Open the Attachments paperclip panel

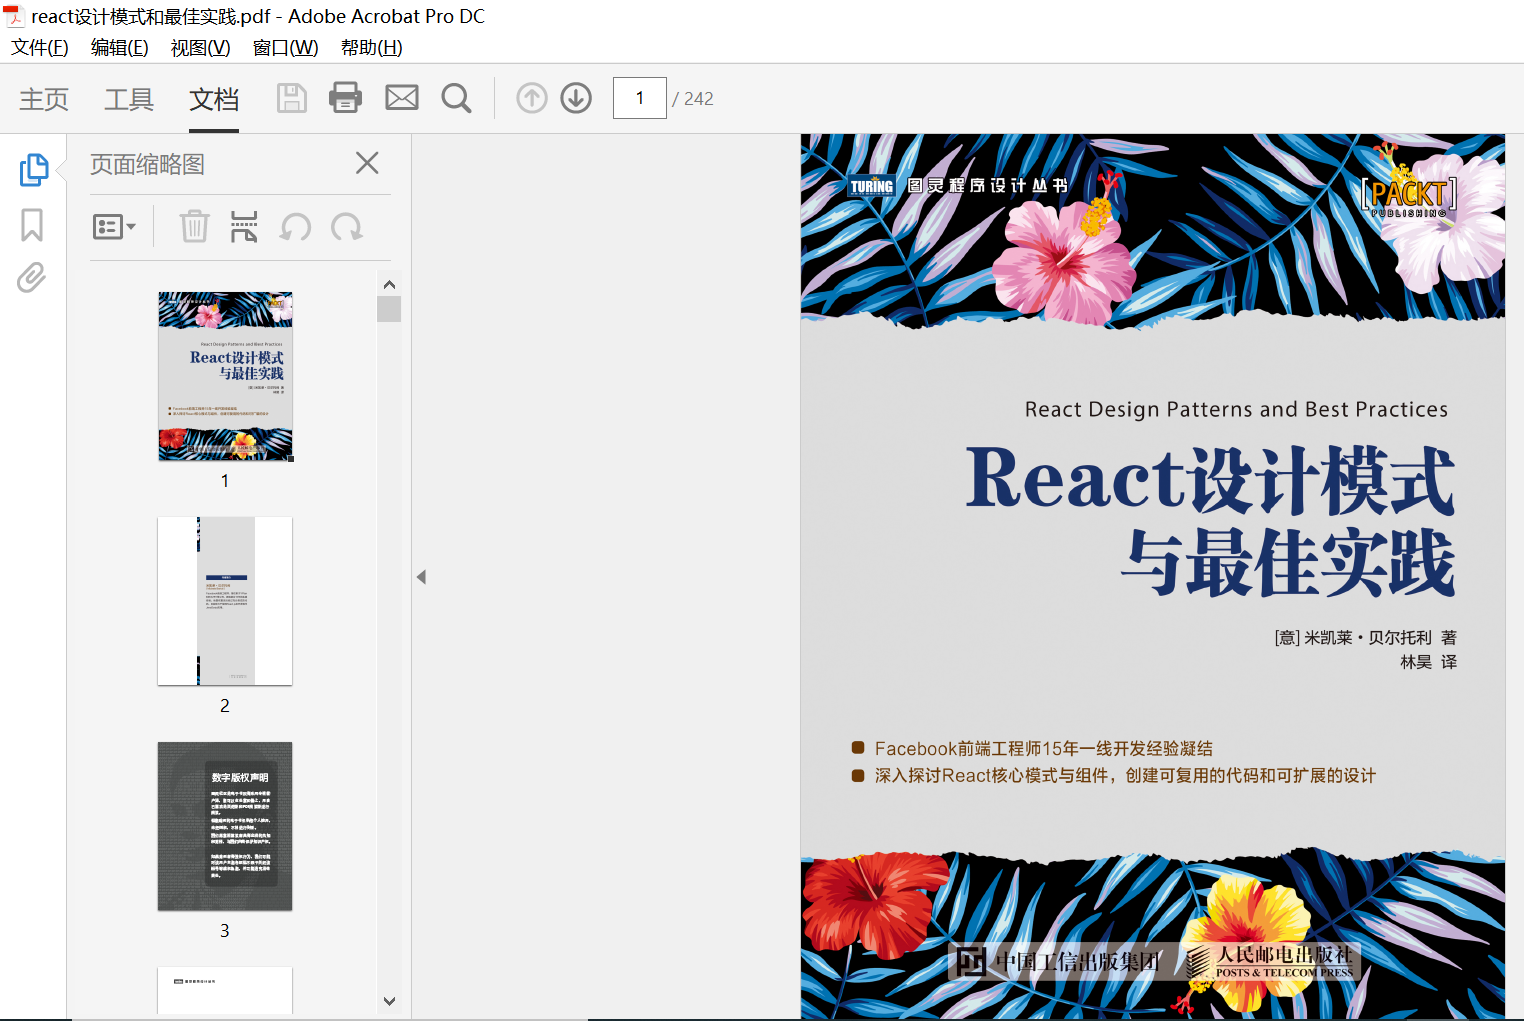[32, 277]
